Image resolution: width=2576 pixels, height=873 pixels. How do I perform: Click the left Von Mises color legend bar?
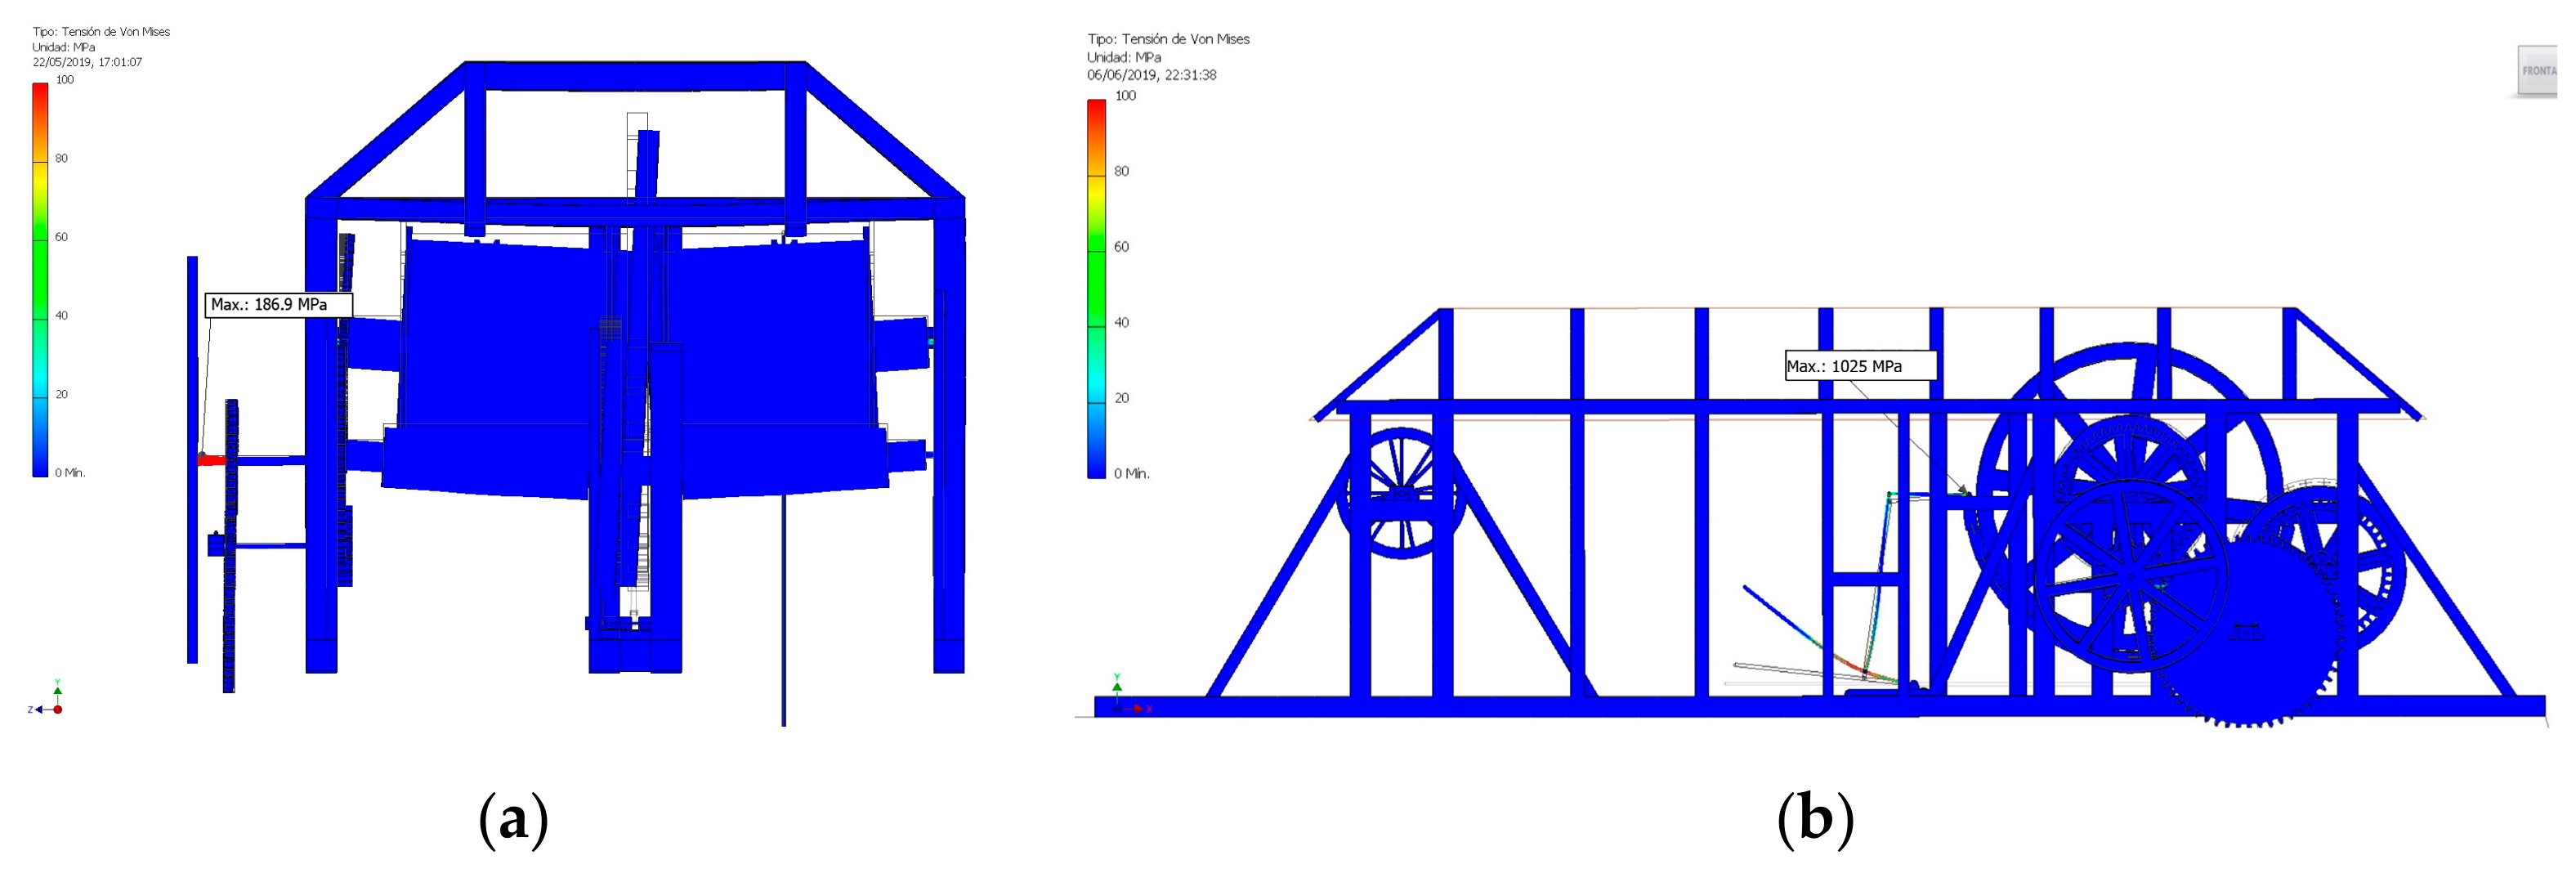tap(40, 280)
